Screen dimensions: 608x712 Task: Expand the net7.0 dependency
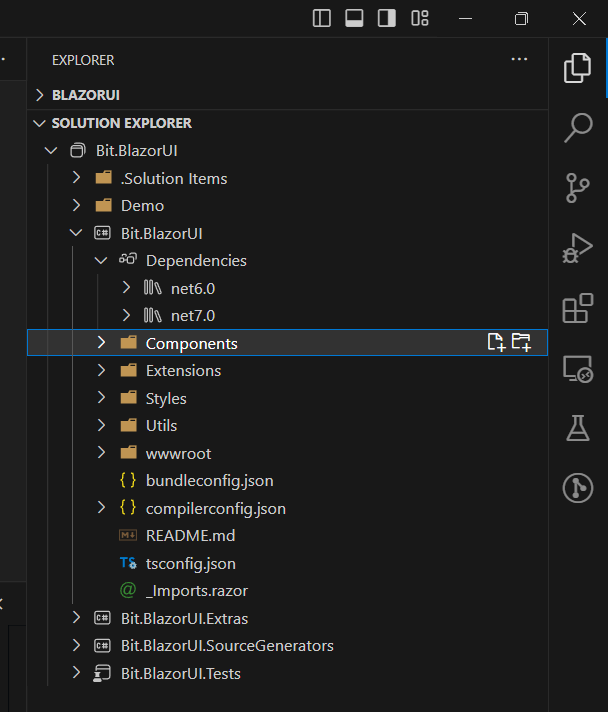(x=126, y=315)
